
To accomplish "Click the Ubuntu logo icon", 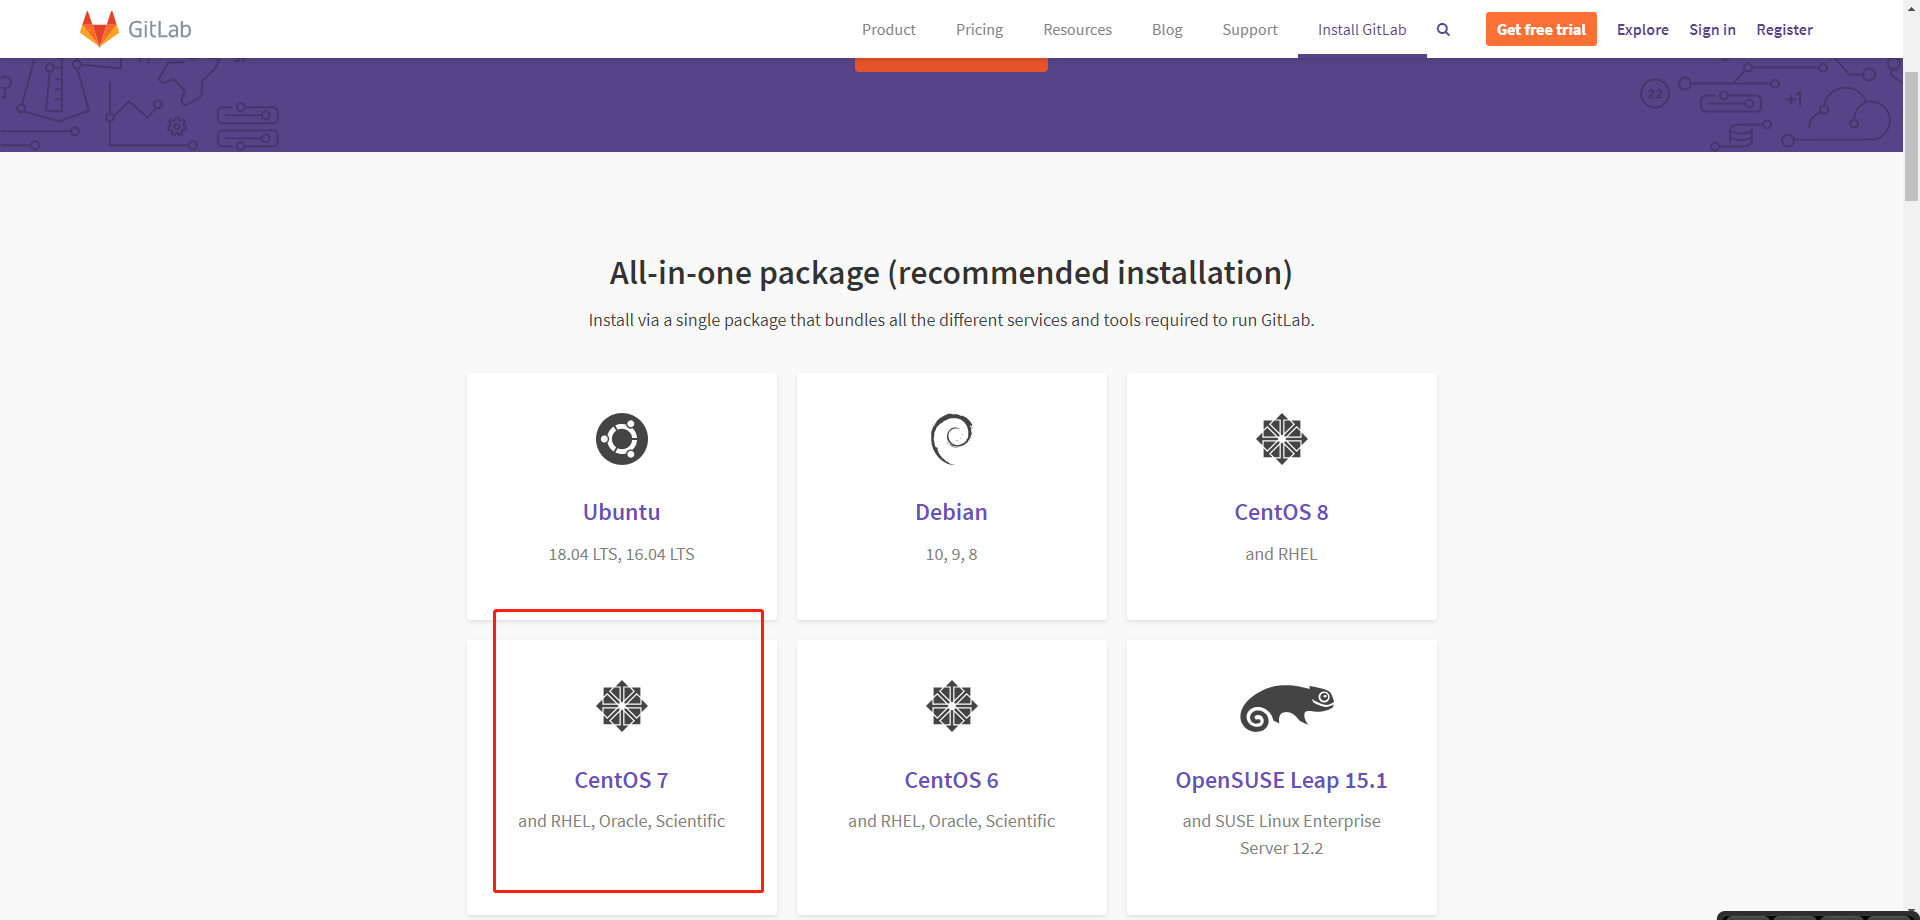I will pyautogui.click(x=622, y=439).
